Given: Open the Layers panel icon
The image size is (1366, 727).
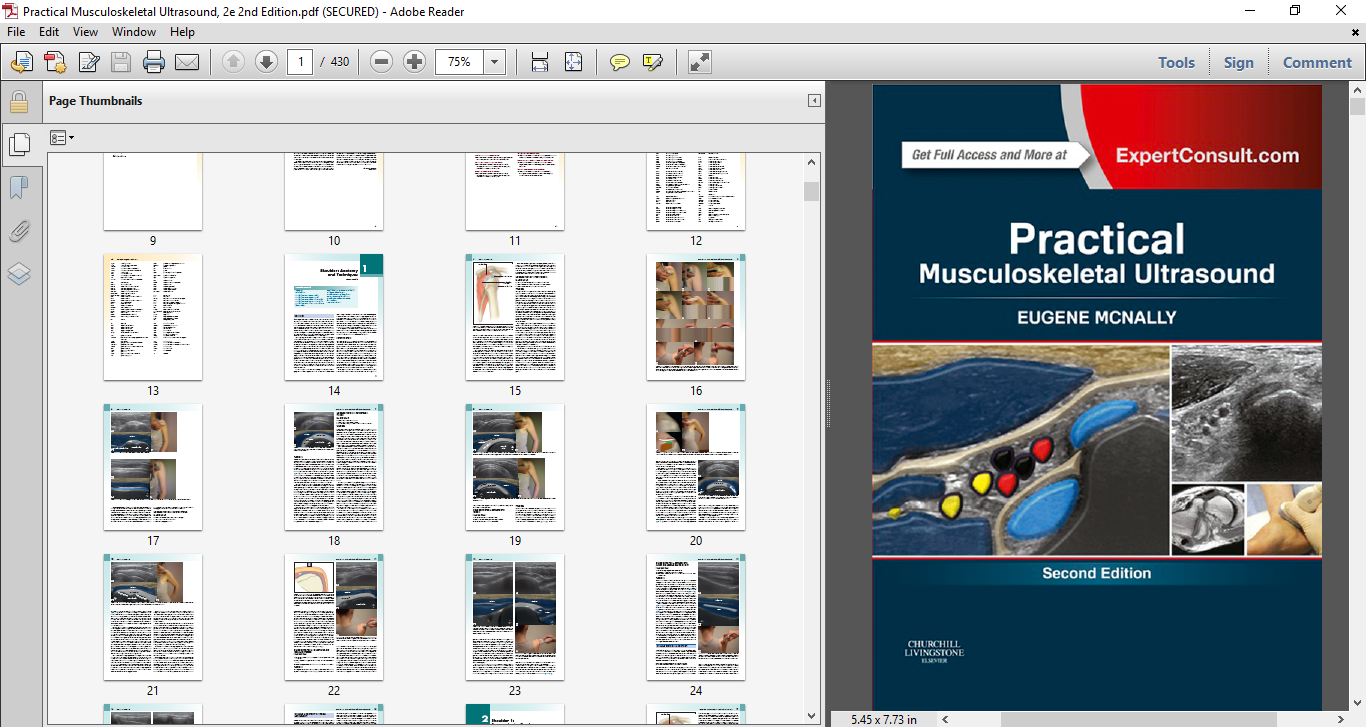Looking at the screenshot, I should [x=19, y=274].
